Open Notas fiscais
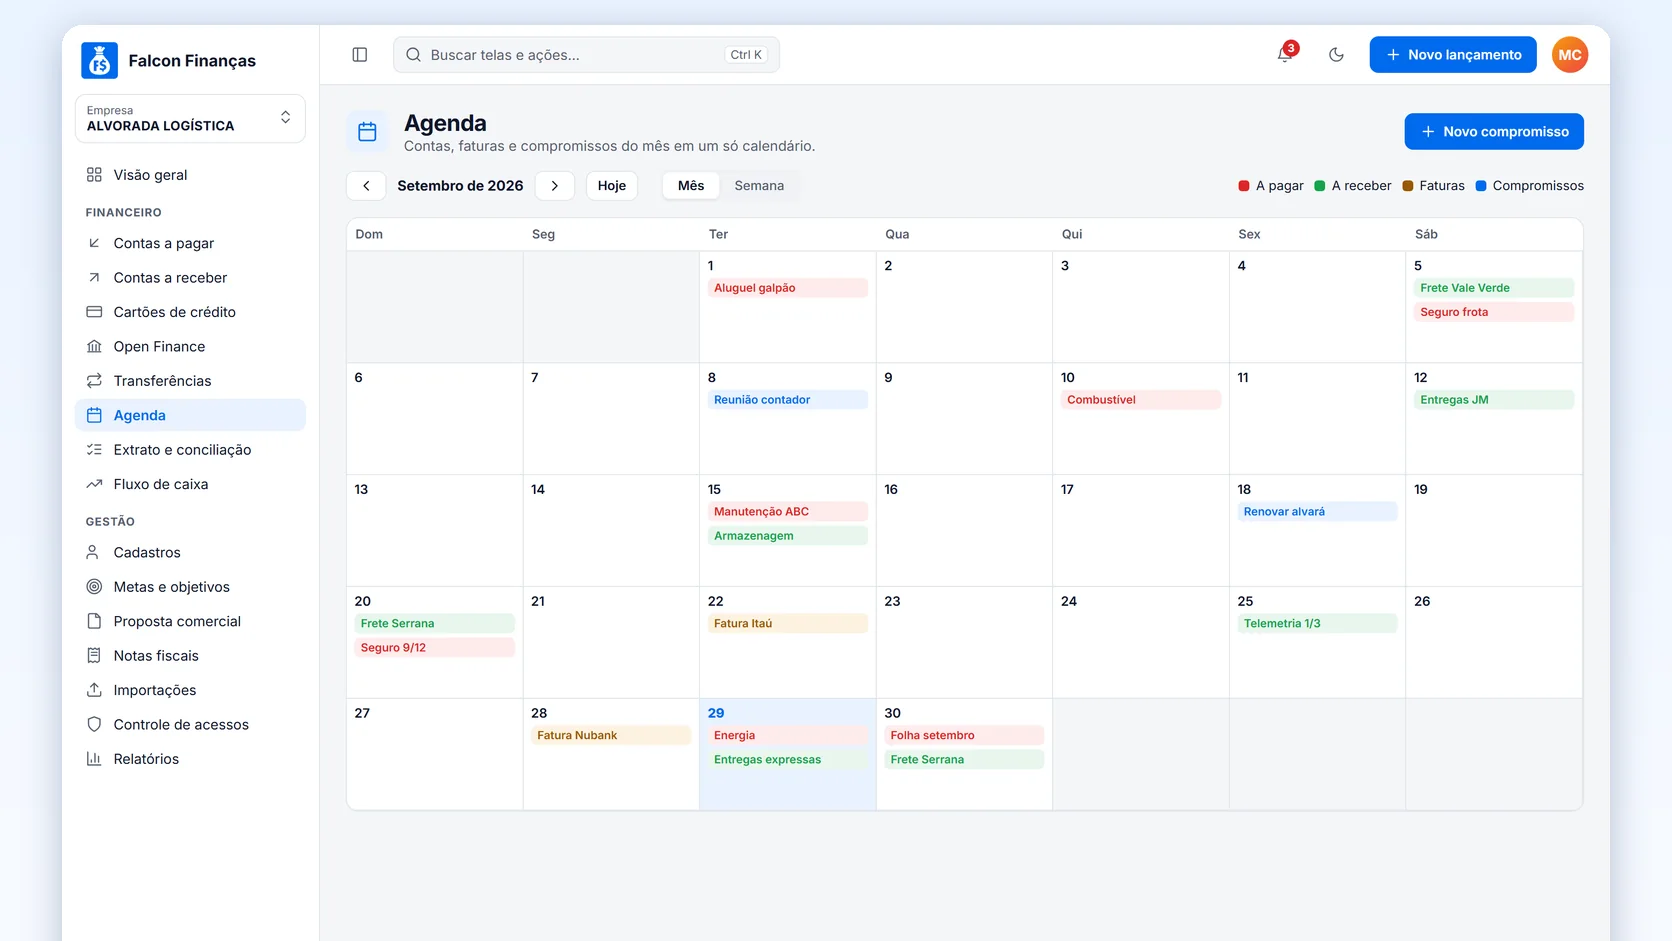Viewport: 1672px width, 941px height. coord(190,656)
